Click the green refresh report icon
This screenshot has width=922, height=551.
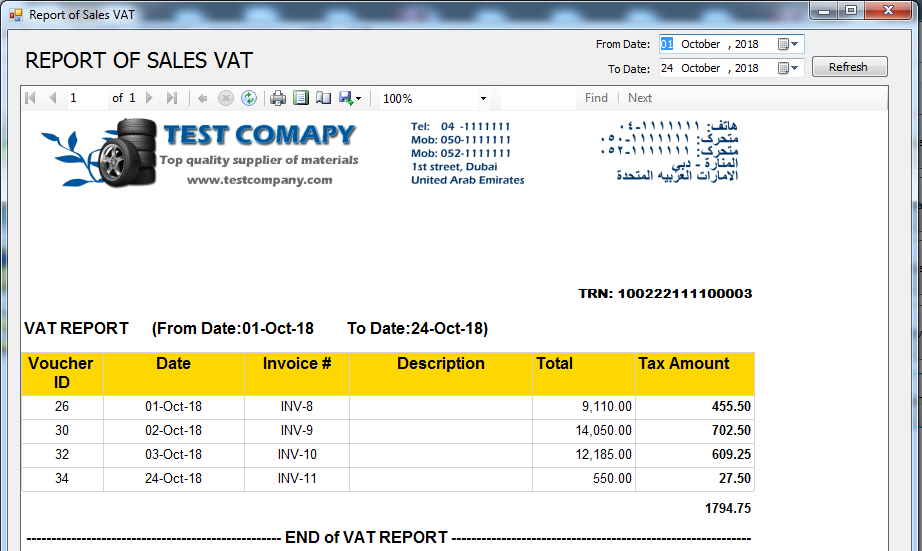click(x=249, y=98)
